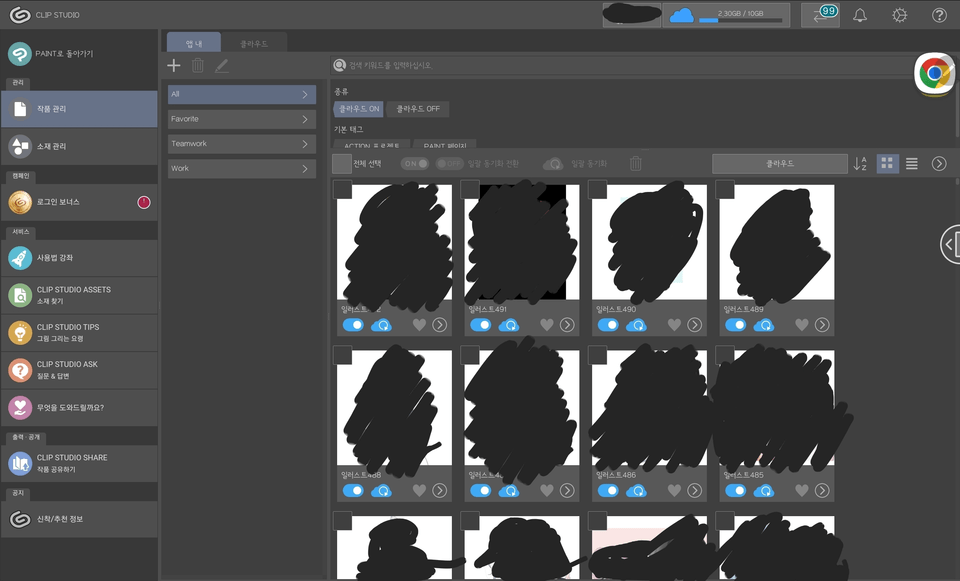Open 소재 관리 in the sidebar
The width and height of the screenshot is (960, 581).
pyautogui.click(x=79, y=146)
